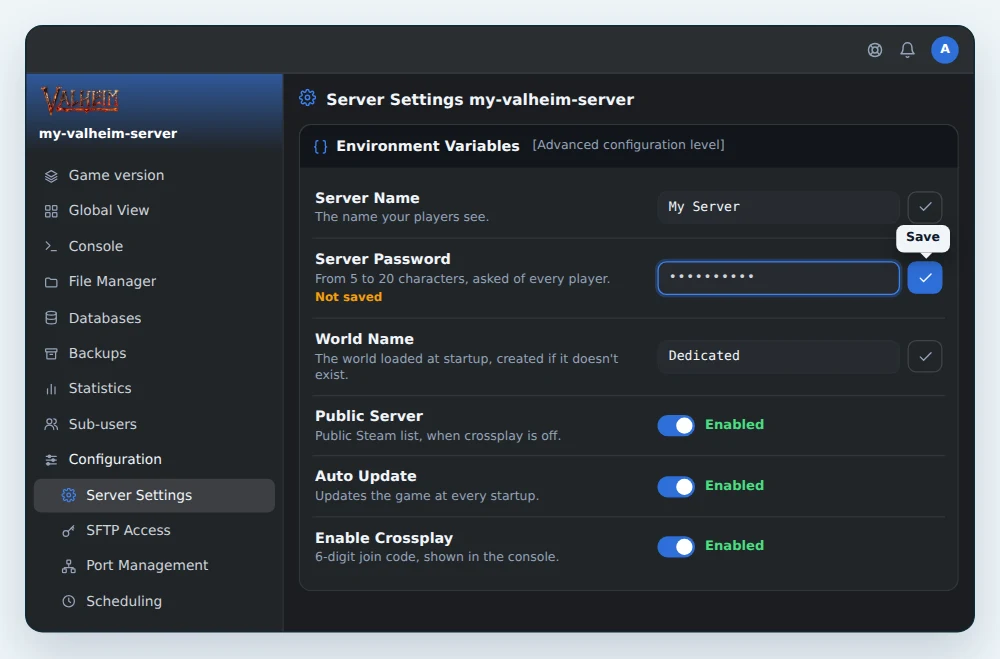Viewport: 1000px width, 659px height.
Task: Select Server Settings submenu item
Action: point(154,495)
